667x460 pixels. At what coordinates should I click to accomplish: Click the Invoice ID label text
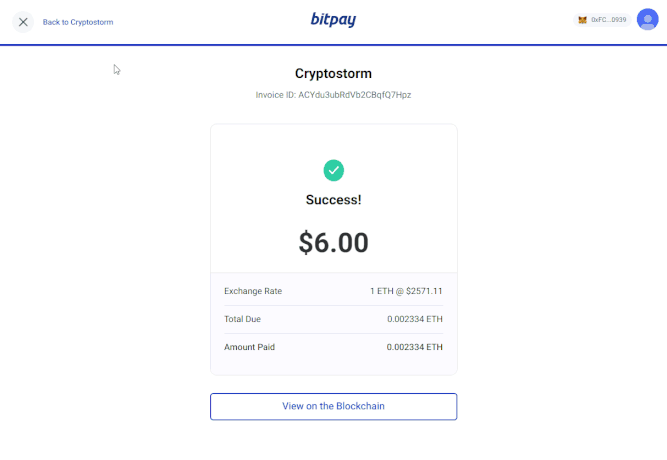point(276,95)
